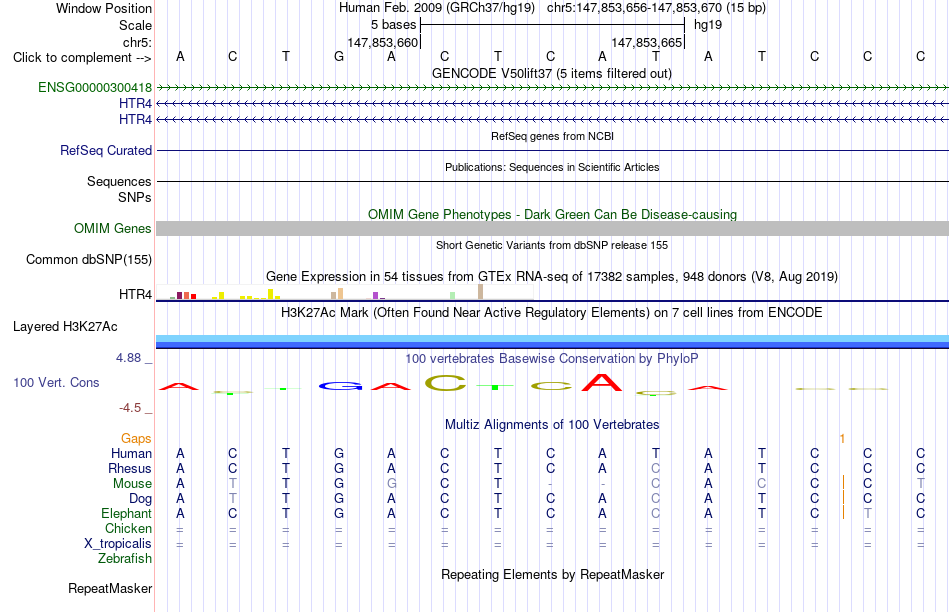Viewport: 950px width, 612px height.
Task: Click the OMIM Gene Phenotypes green title
Action: 553,215
